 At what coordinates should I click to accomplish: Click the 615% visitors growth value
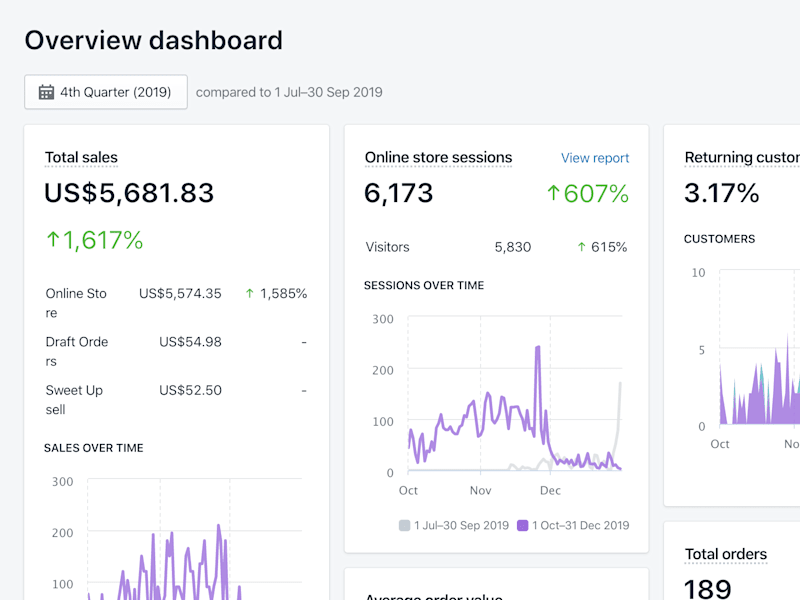tap(609, 247)
